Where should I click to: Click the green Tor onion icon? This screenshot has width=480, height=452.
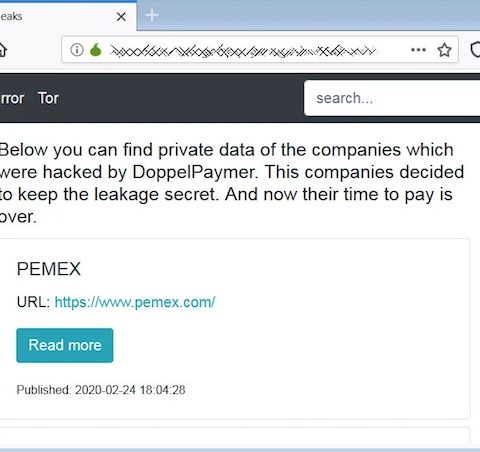pyautogui.click(x=96, y=50)
